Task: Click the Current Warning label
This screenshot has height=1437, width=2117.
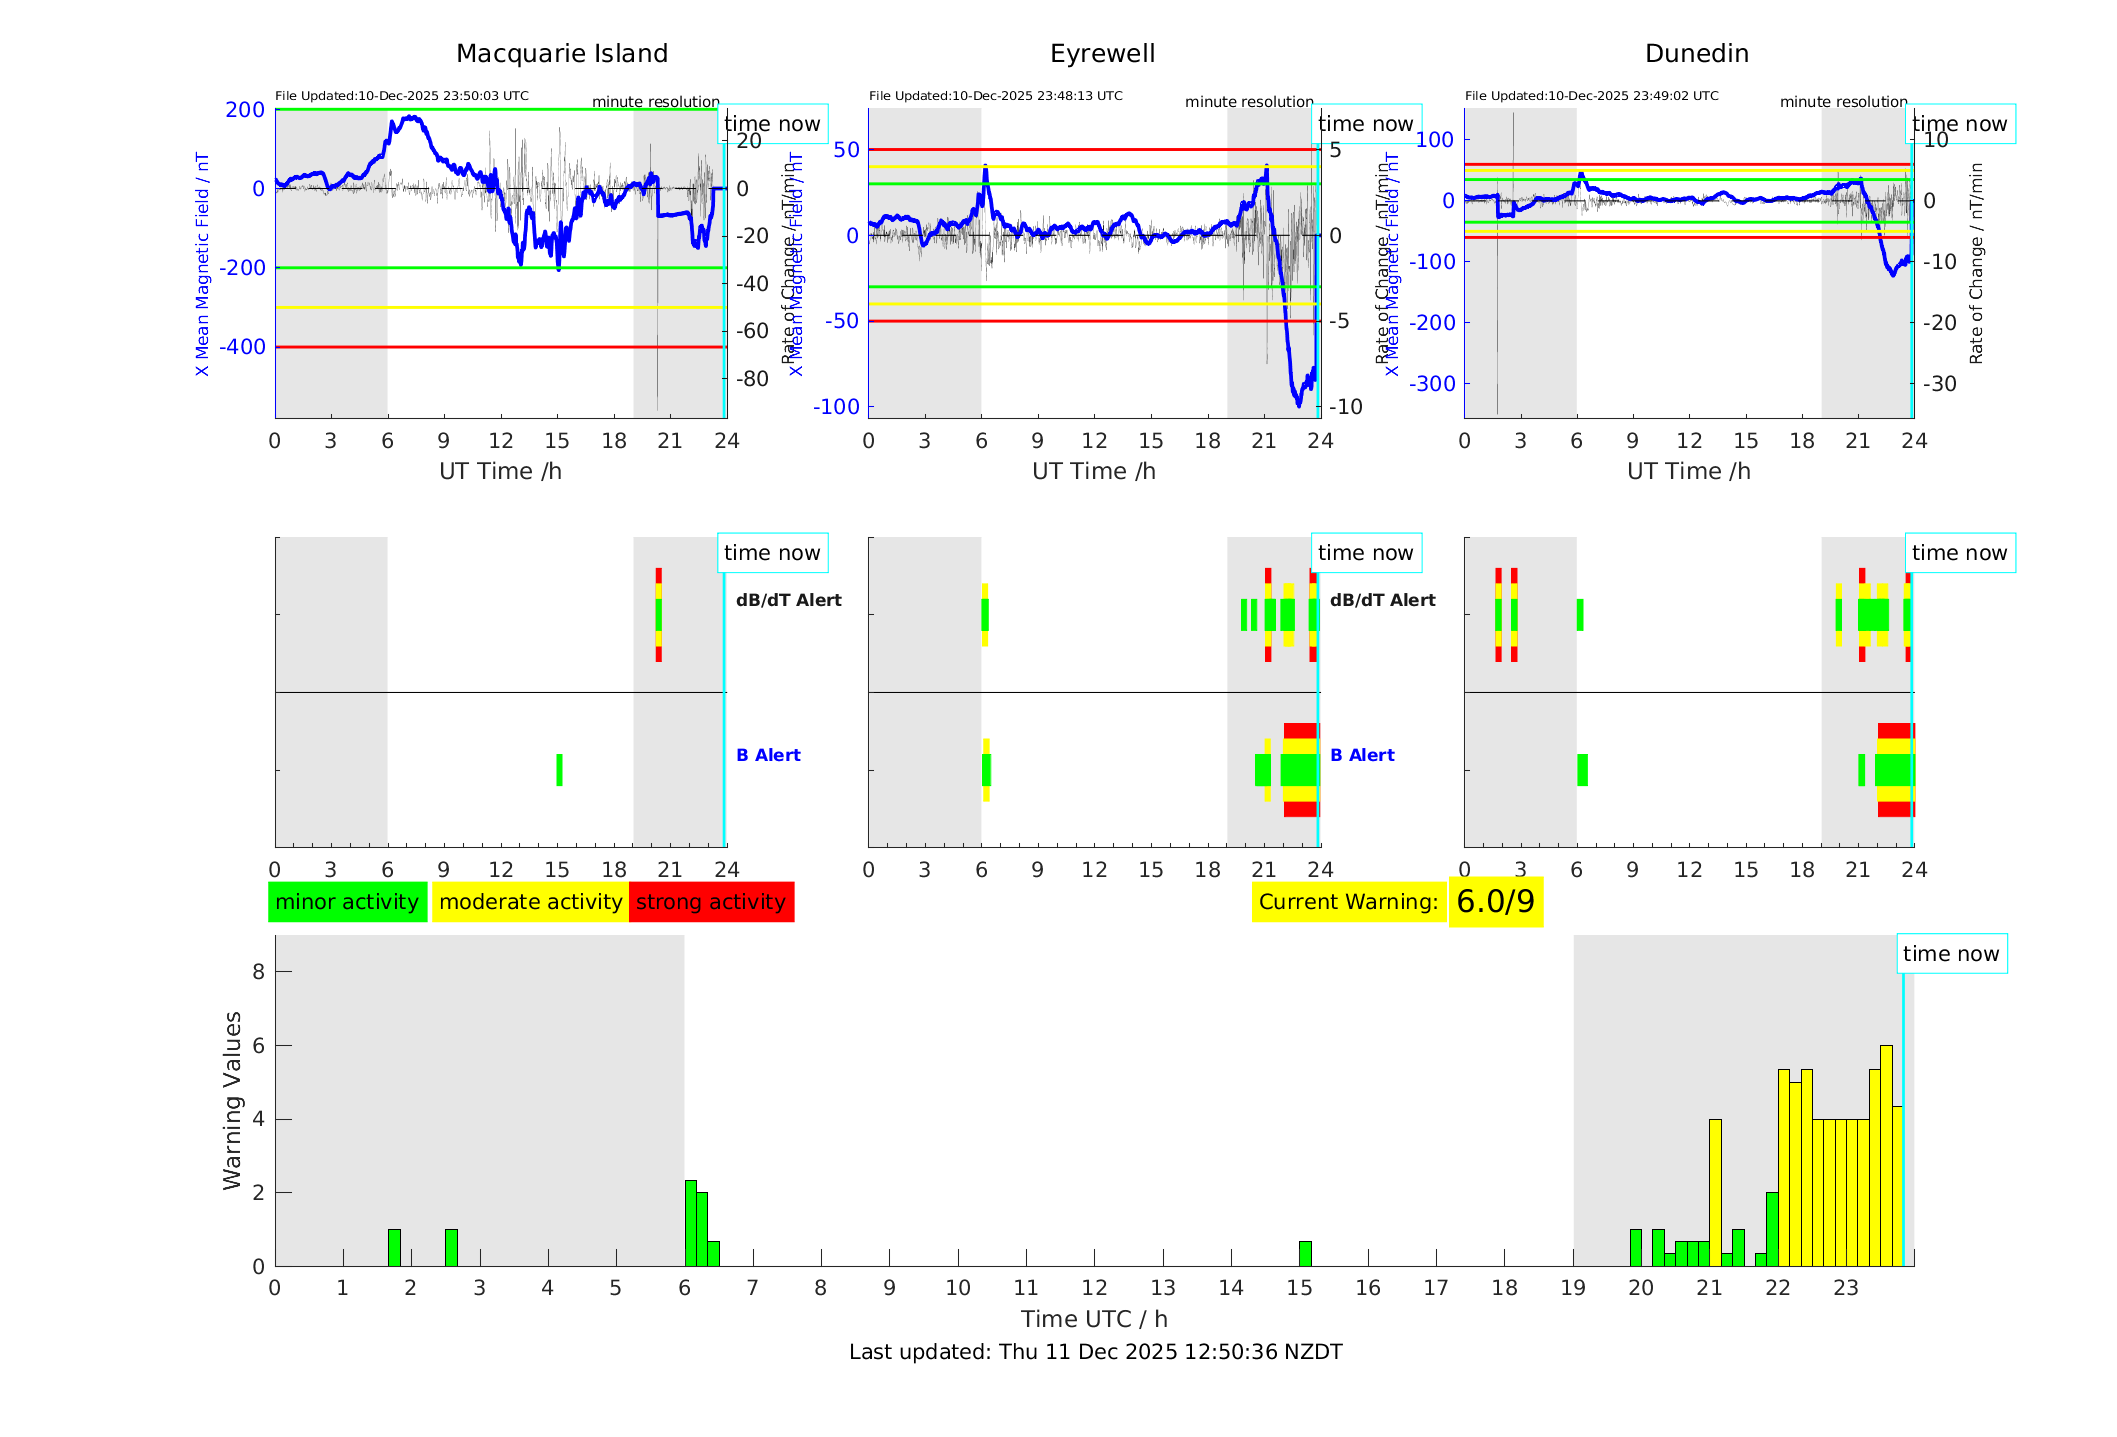Action: (1348, 902)
